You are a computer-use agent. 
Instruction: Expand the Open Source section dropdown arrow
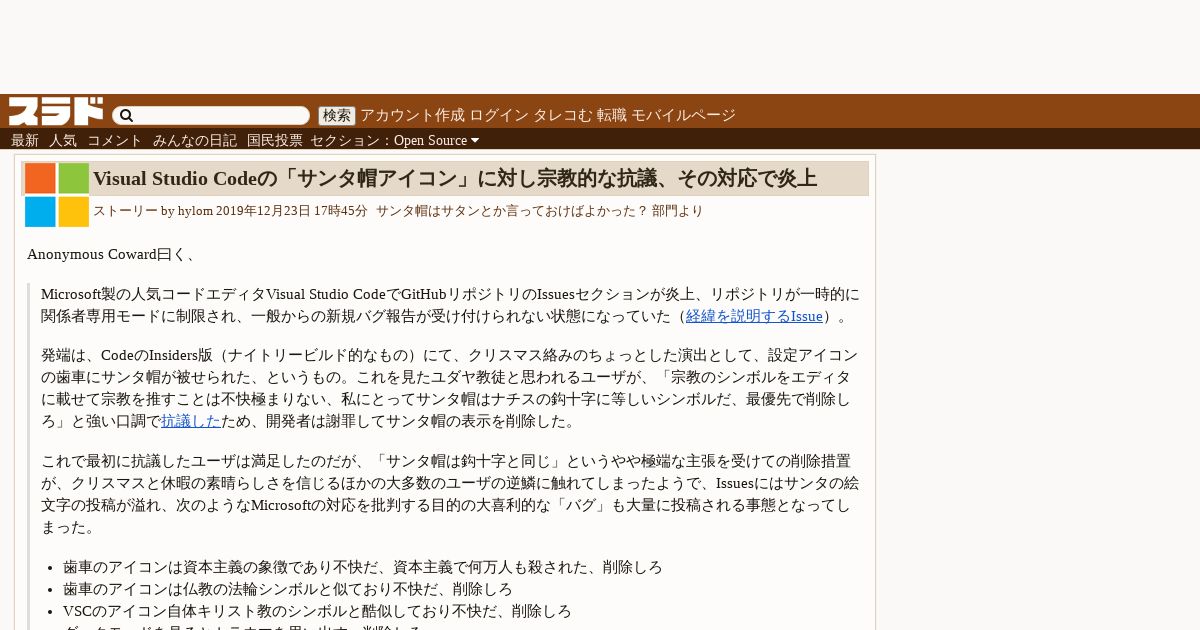475,140
